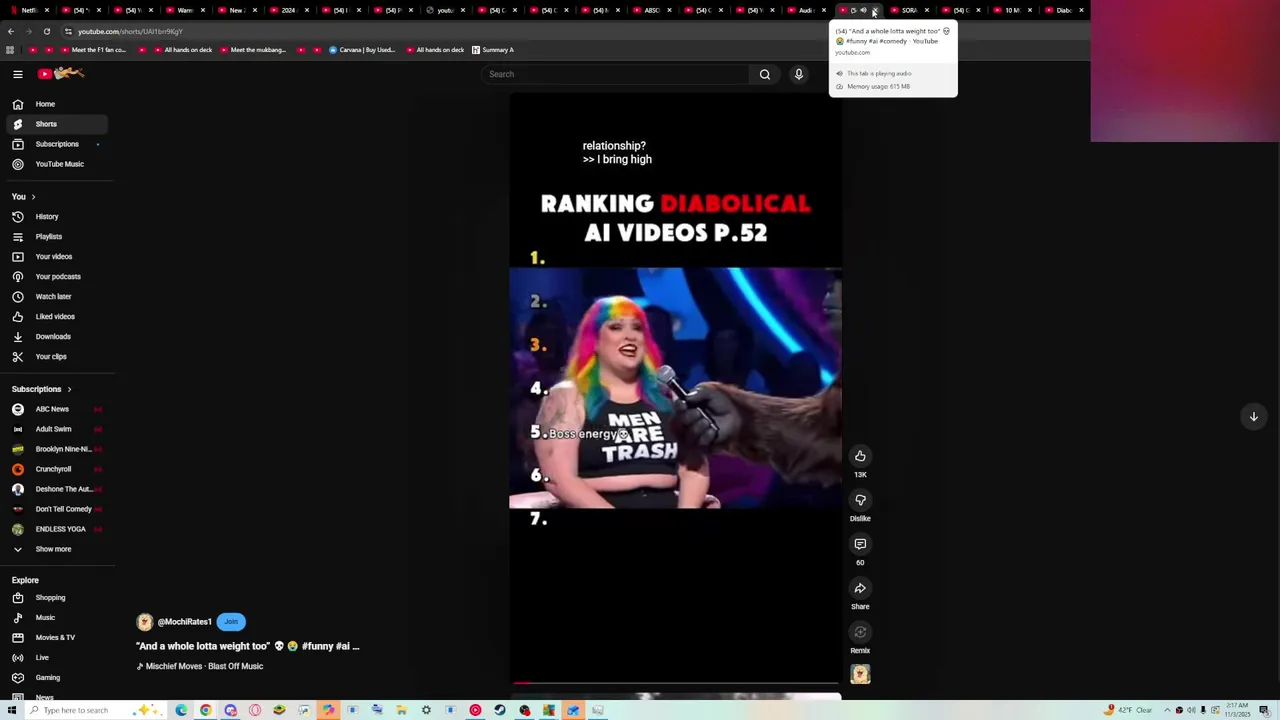Click the search magnifier button
This screenshot has width=1280, height=720.
[765, 74]
